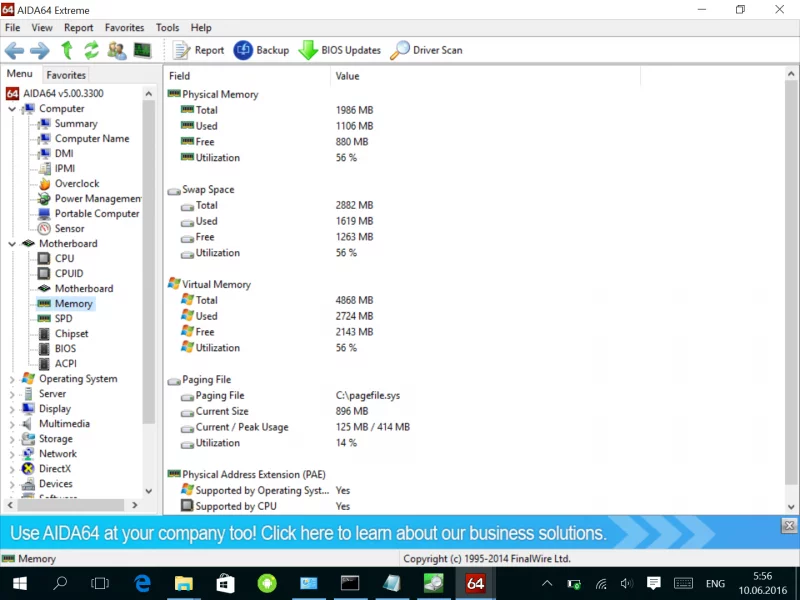The image size is (800, 600).
Task: Open File Explorer from the taskbar
Action: (184, 584)
